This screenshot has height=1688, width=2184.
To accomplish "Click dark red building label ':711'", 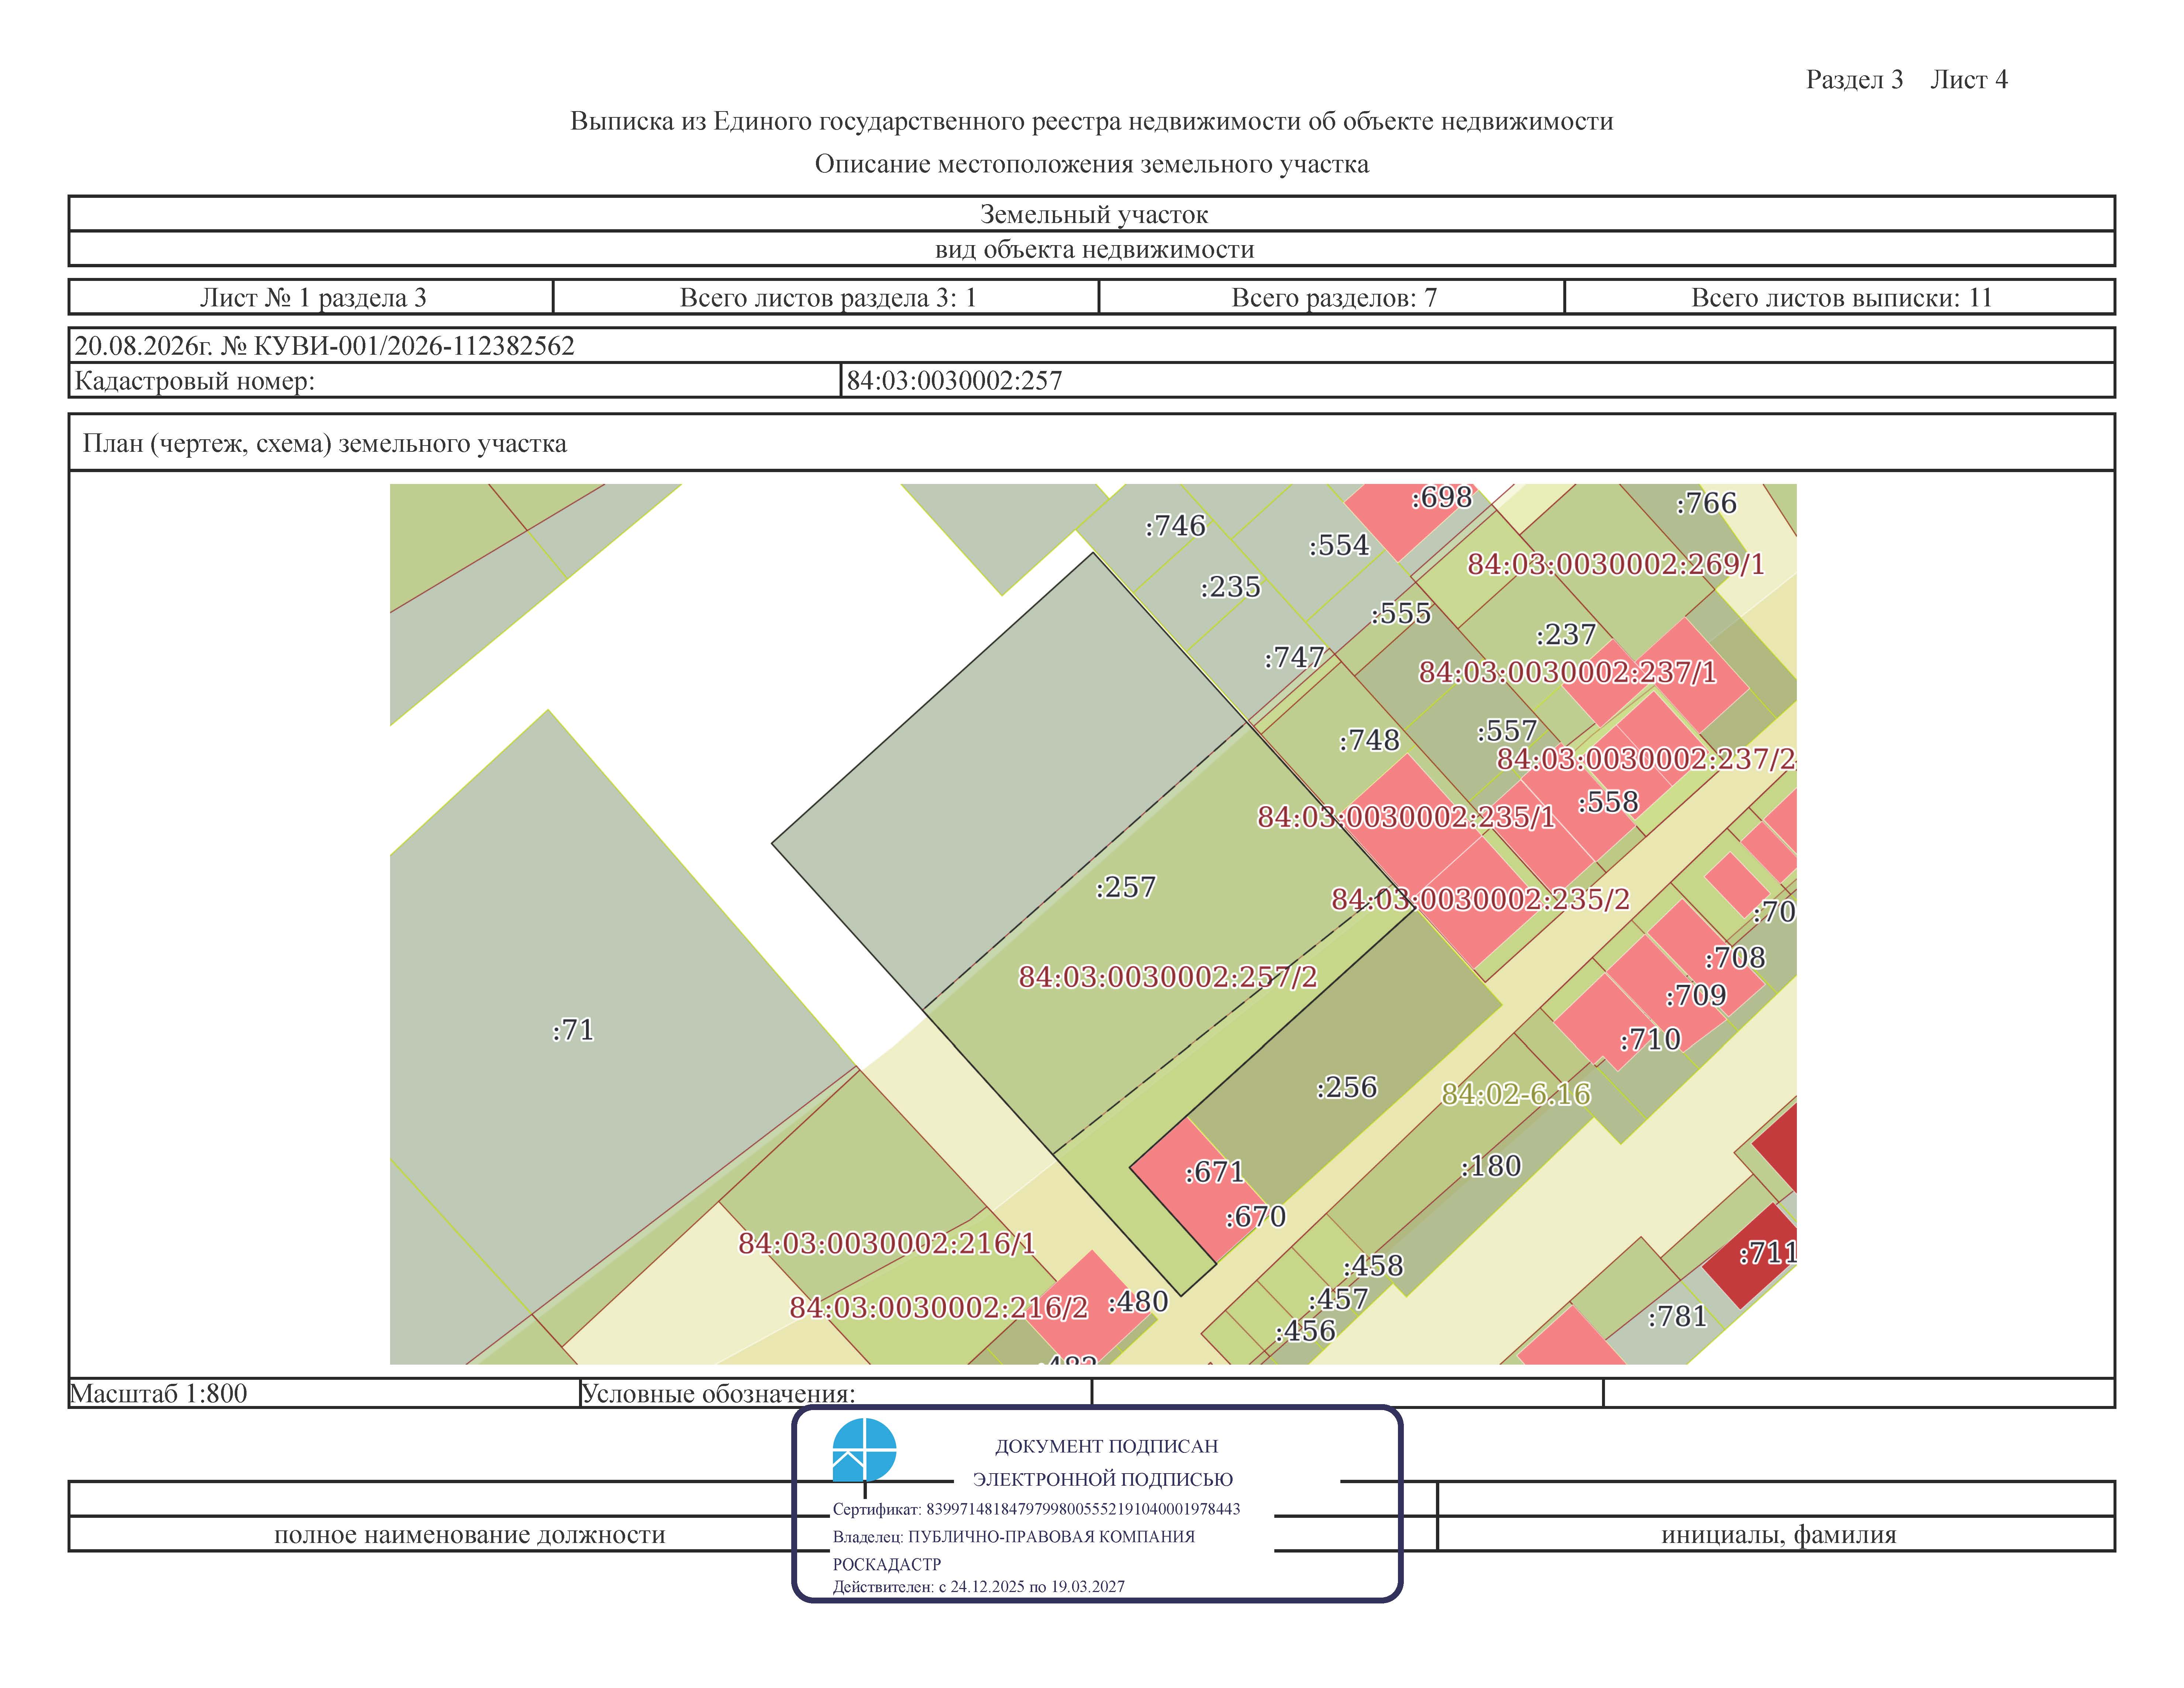I will tap(1768, 1253).
